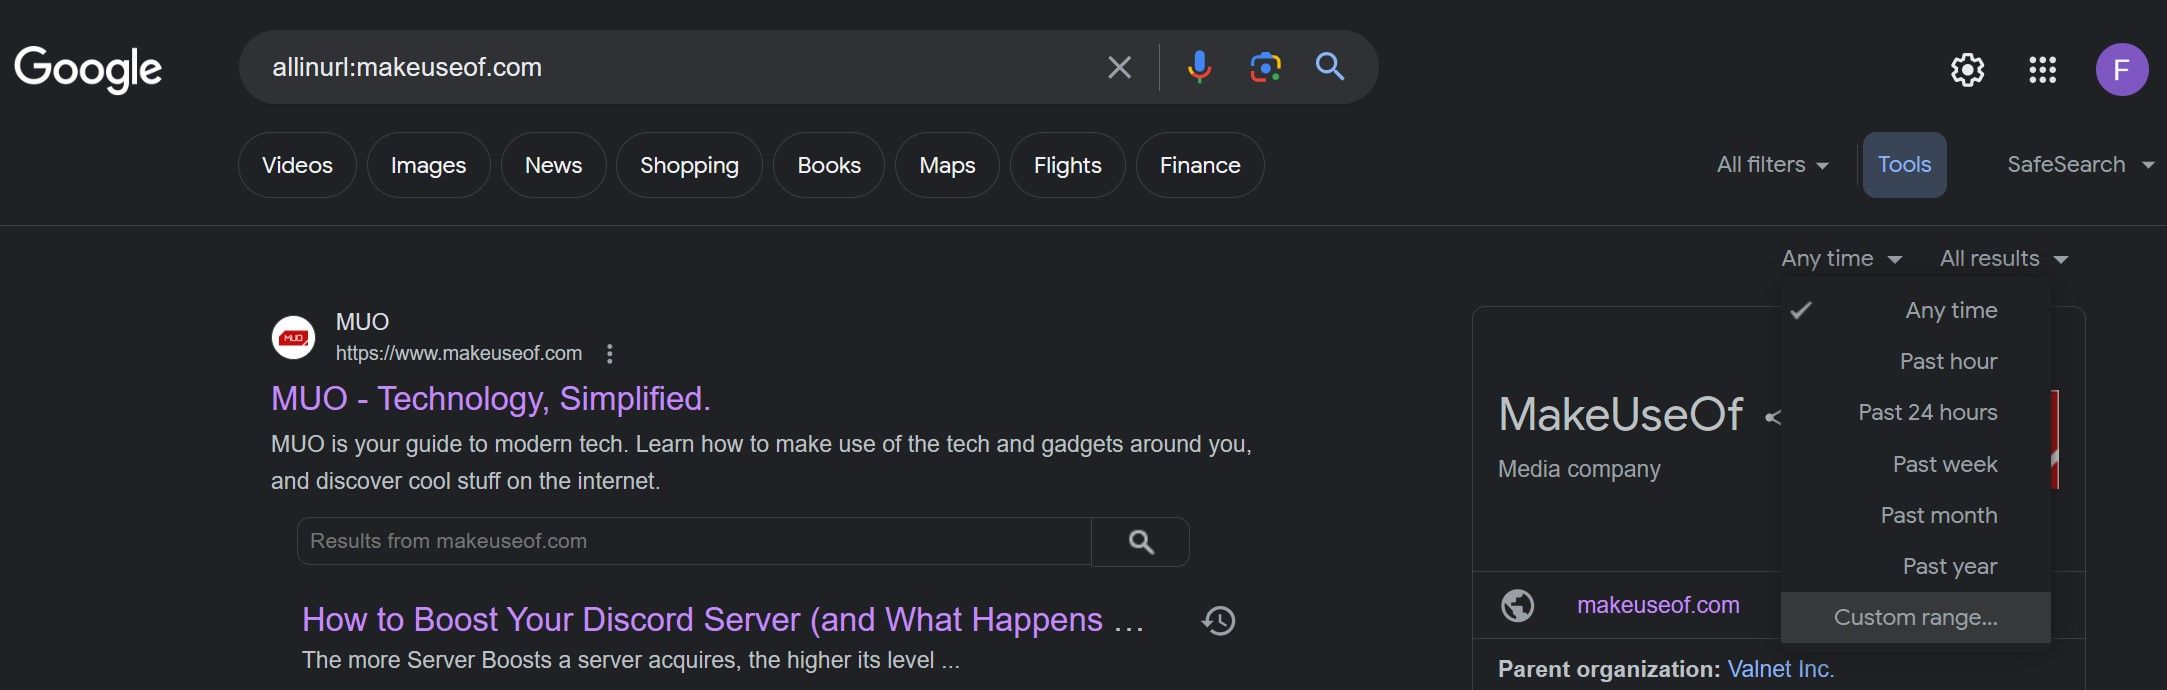Open the Valnet Inc. parent organization link
The image size is (2167, 690).
click(1780, 669)
